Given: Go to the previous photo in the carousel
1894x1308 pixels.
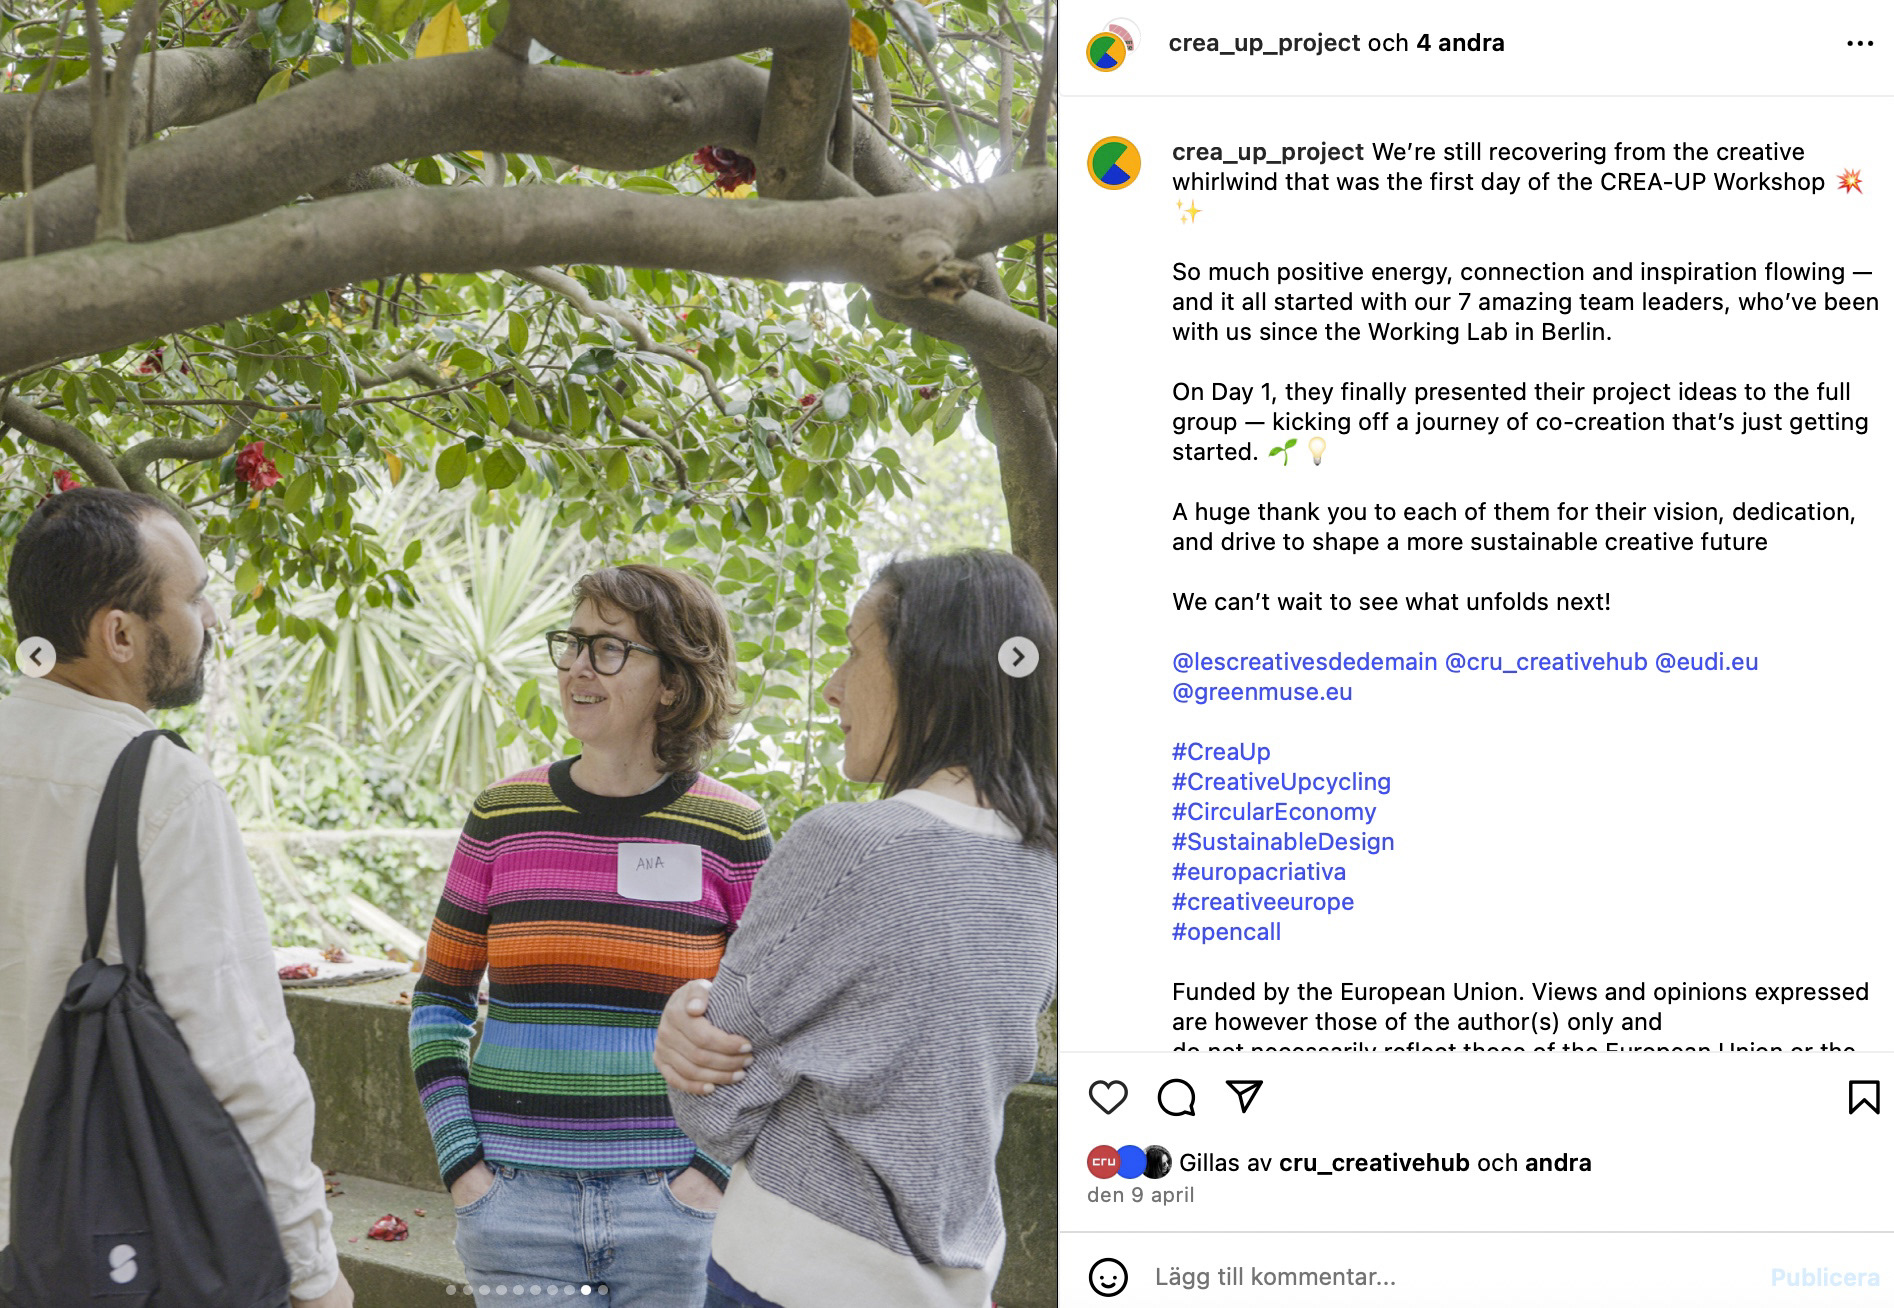Looking at the screenshot, I should (36, 657).
